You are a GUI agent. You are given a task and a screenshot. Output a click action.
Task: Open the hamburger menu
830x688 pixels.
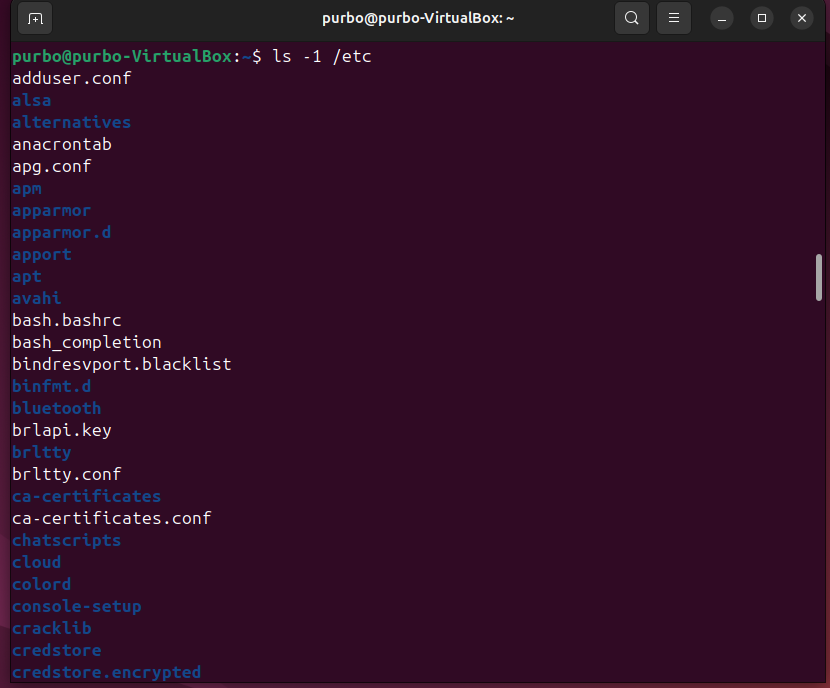click(x=673, y=19)
